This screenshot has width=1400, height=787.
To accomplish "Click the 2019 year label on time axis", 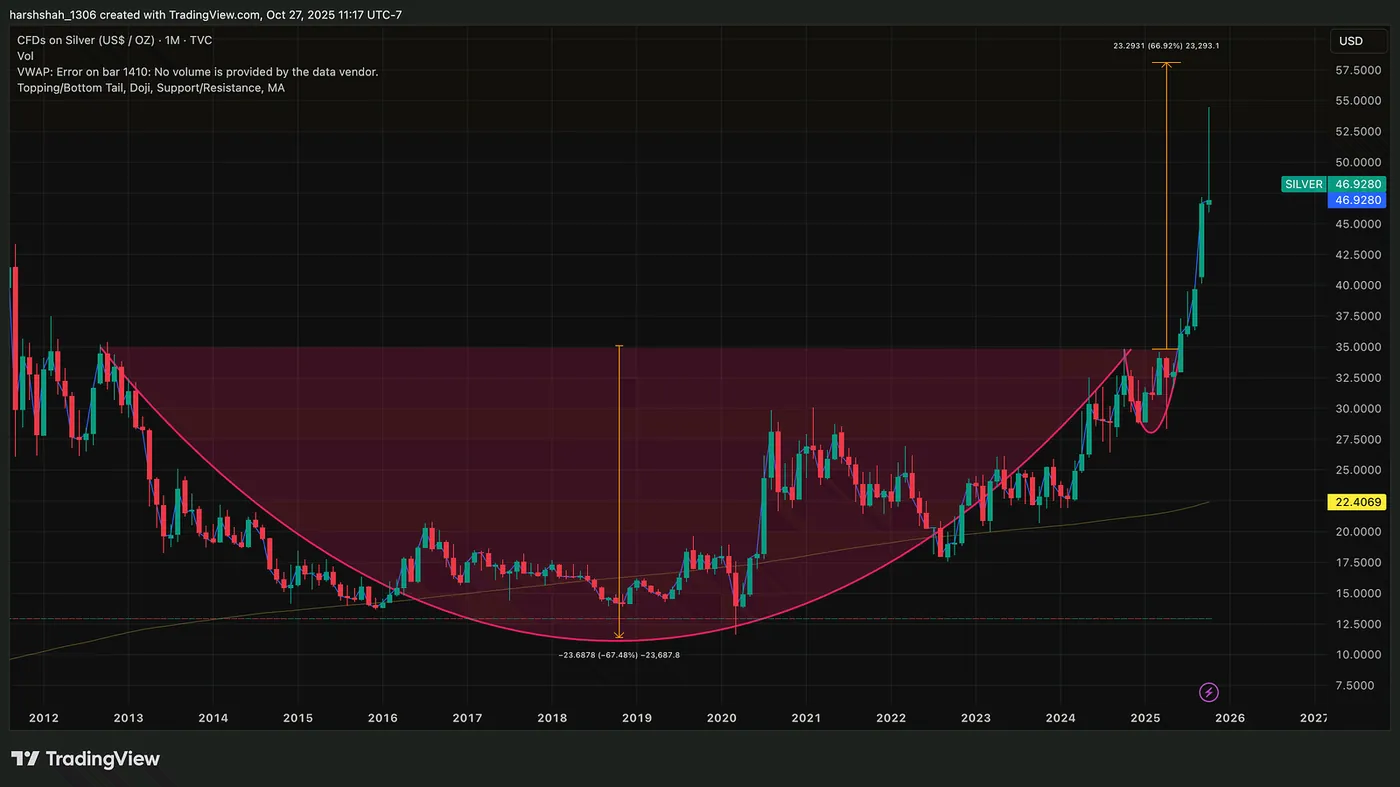I will tap(636, 718).
